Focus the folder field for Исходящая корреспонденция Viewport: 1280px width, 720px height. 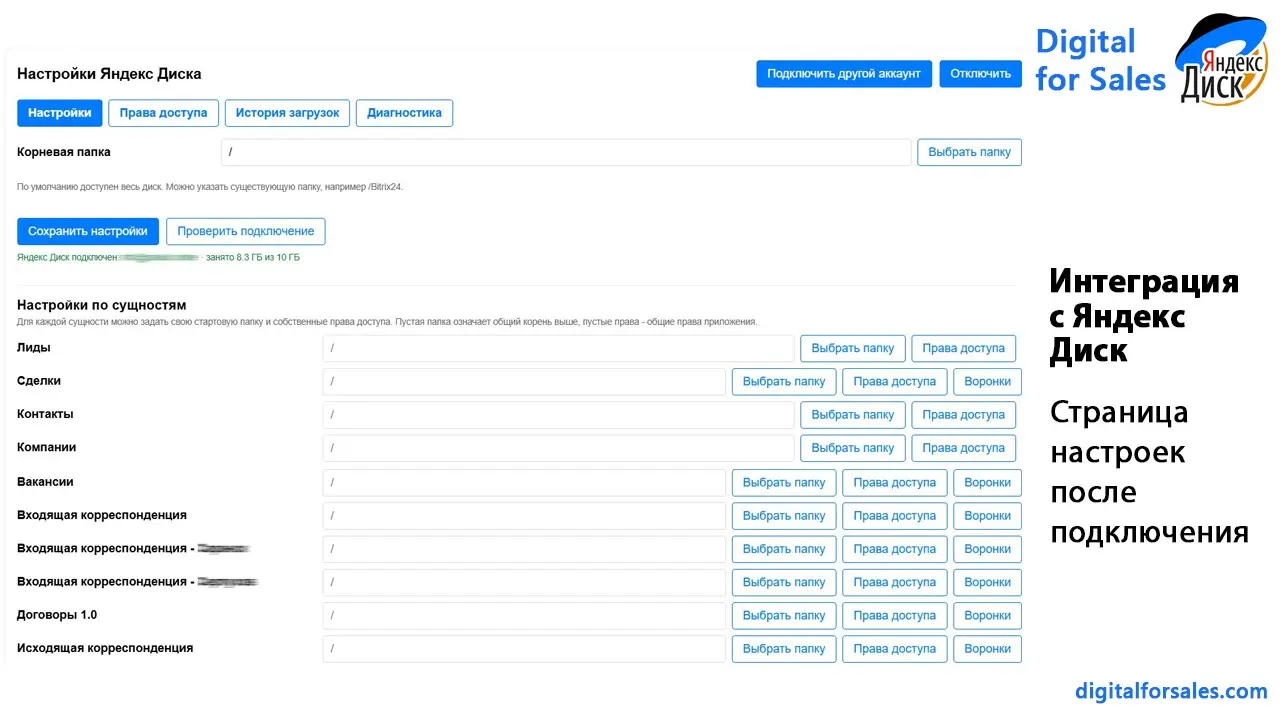[x=524, y=649]
